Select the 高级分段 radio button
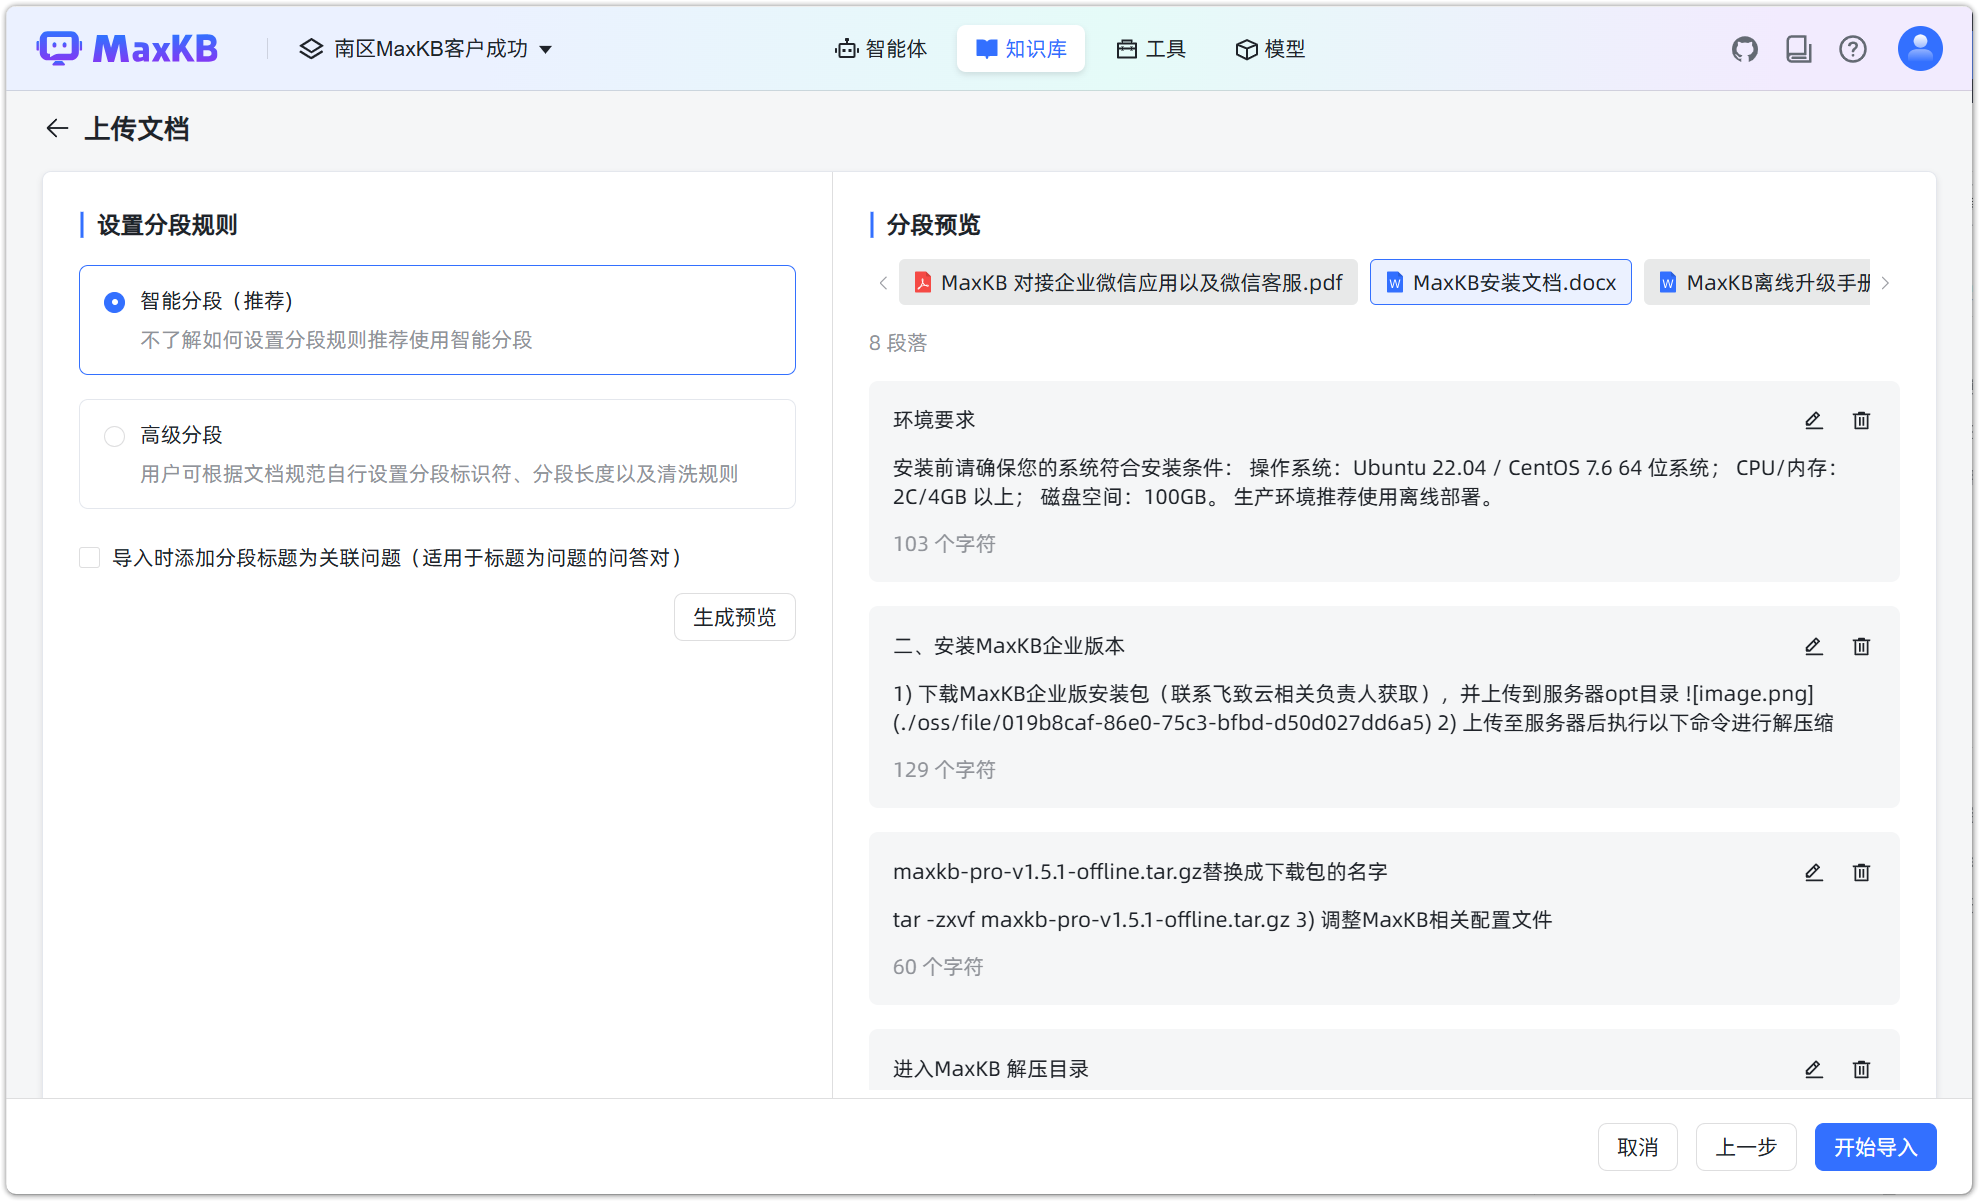 [x=114, y=436]
